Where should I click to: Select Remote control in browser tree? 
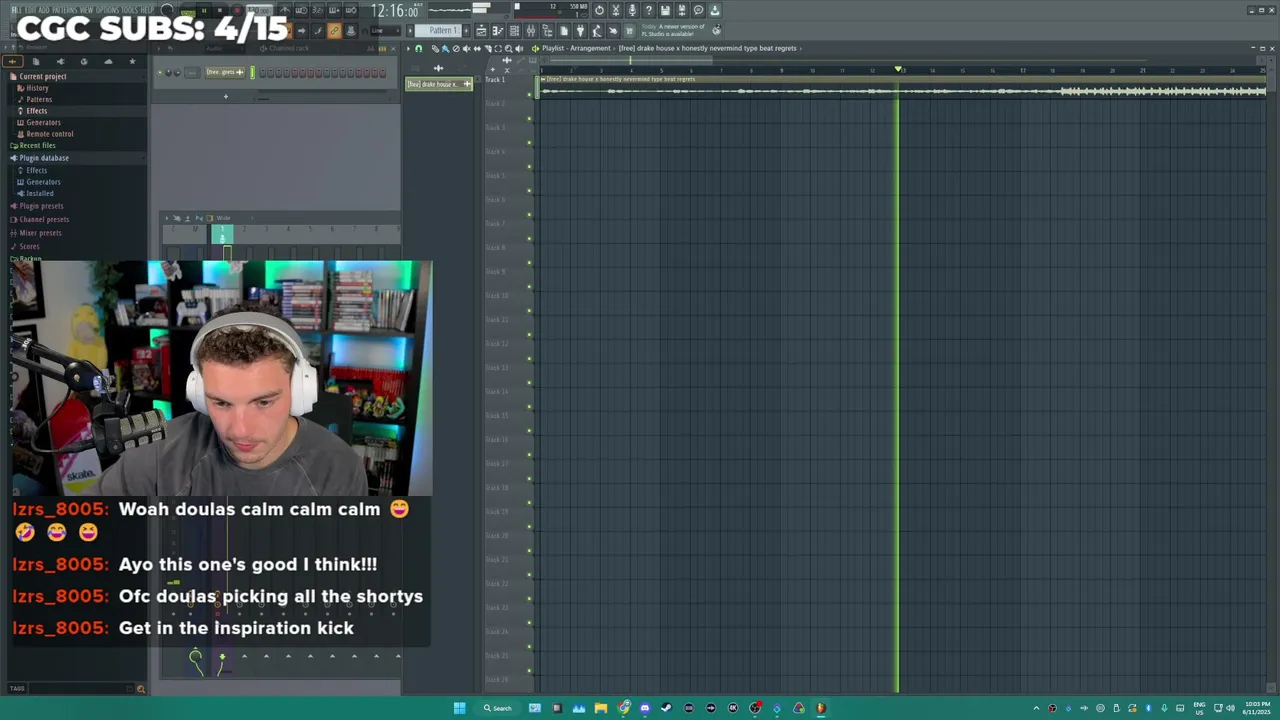click(49, 134)
